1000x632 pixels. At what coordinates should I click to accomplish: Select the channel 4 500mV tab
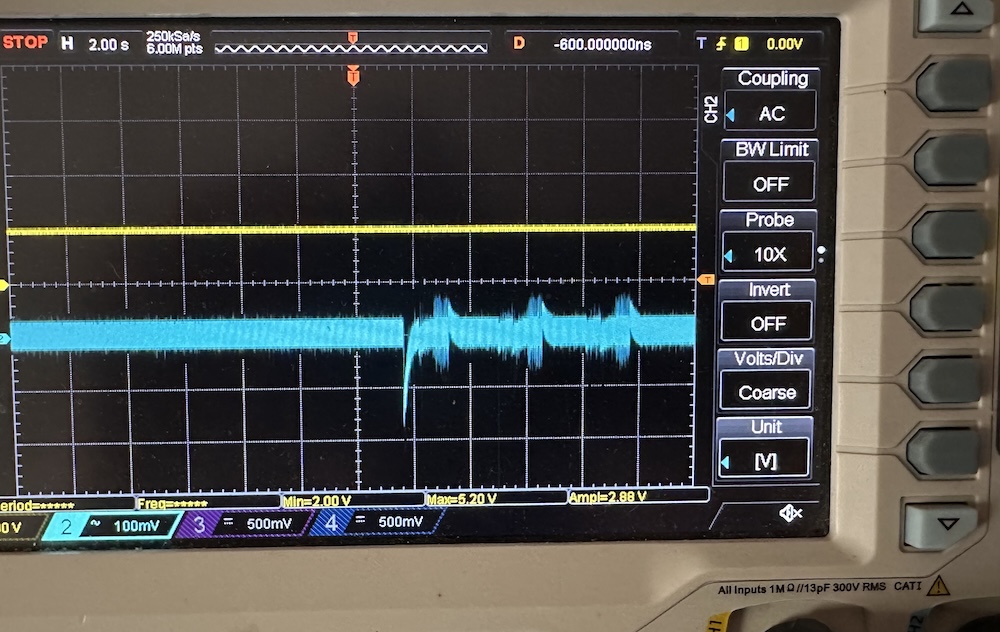pyautogui.click(x=375, y=522)
